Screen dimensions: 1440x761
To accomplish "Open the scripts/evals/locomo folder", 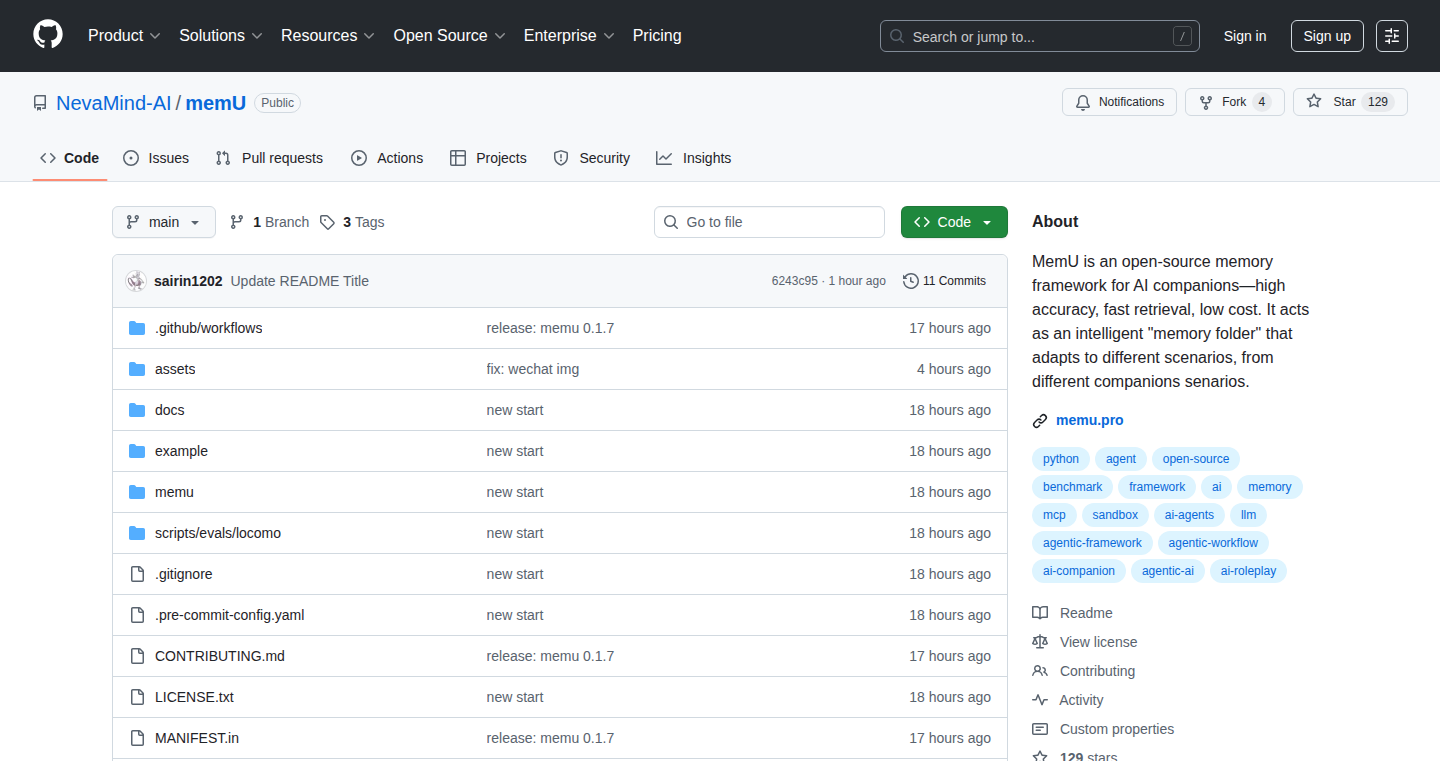I will click(218, 533).
